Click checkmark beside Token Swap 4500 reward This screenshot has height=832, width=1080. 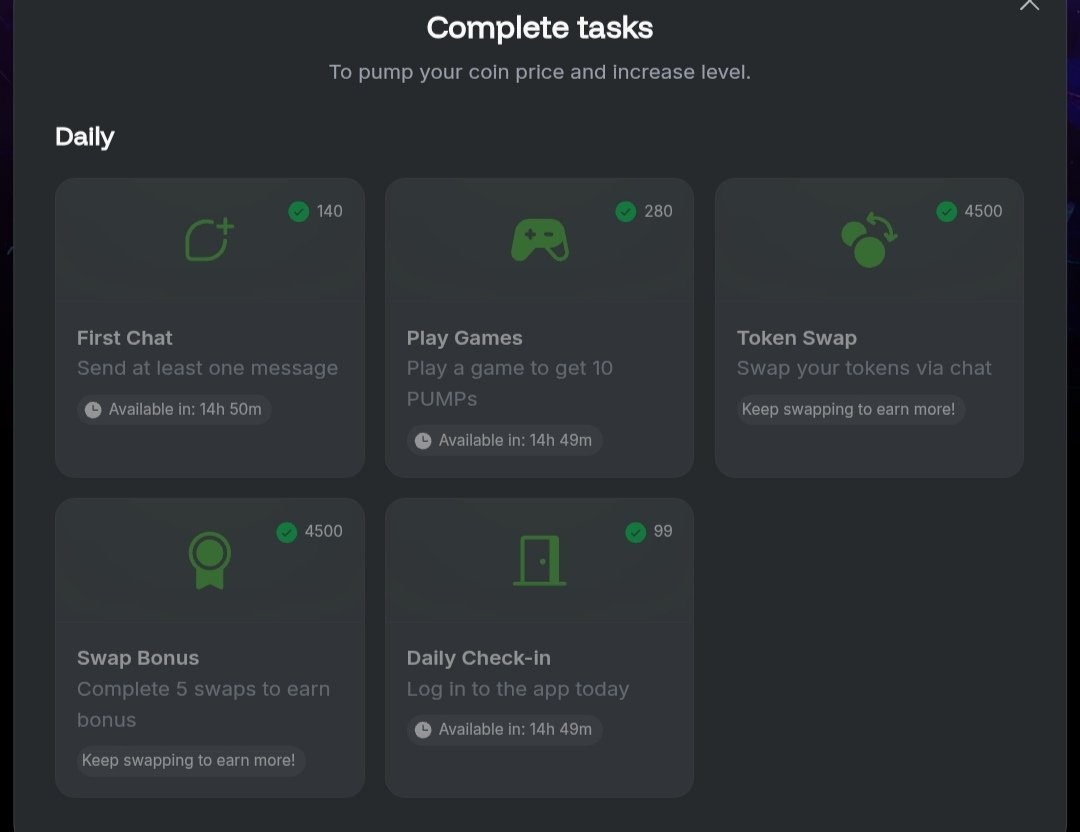pos(946,211)
